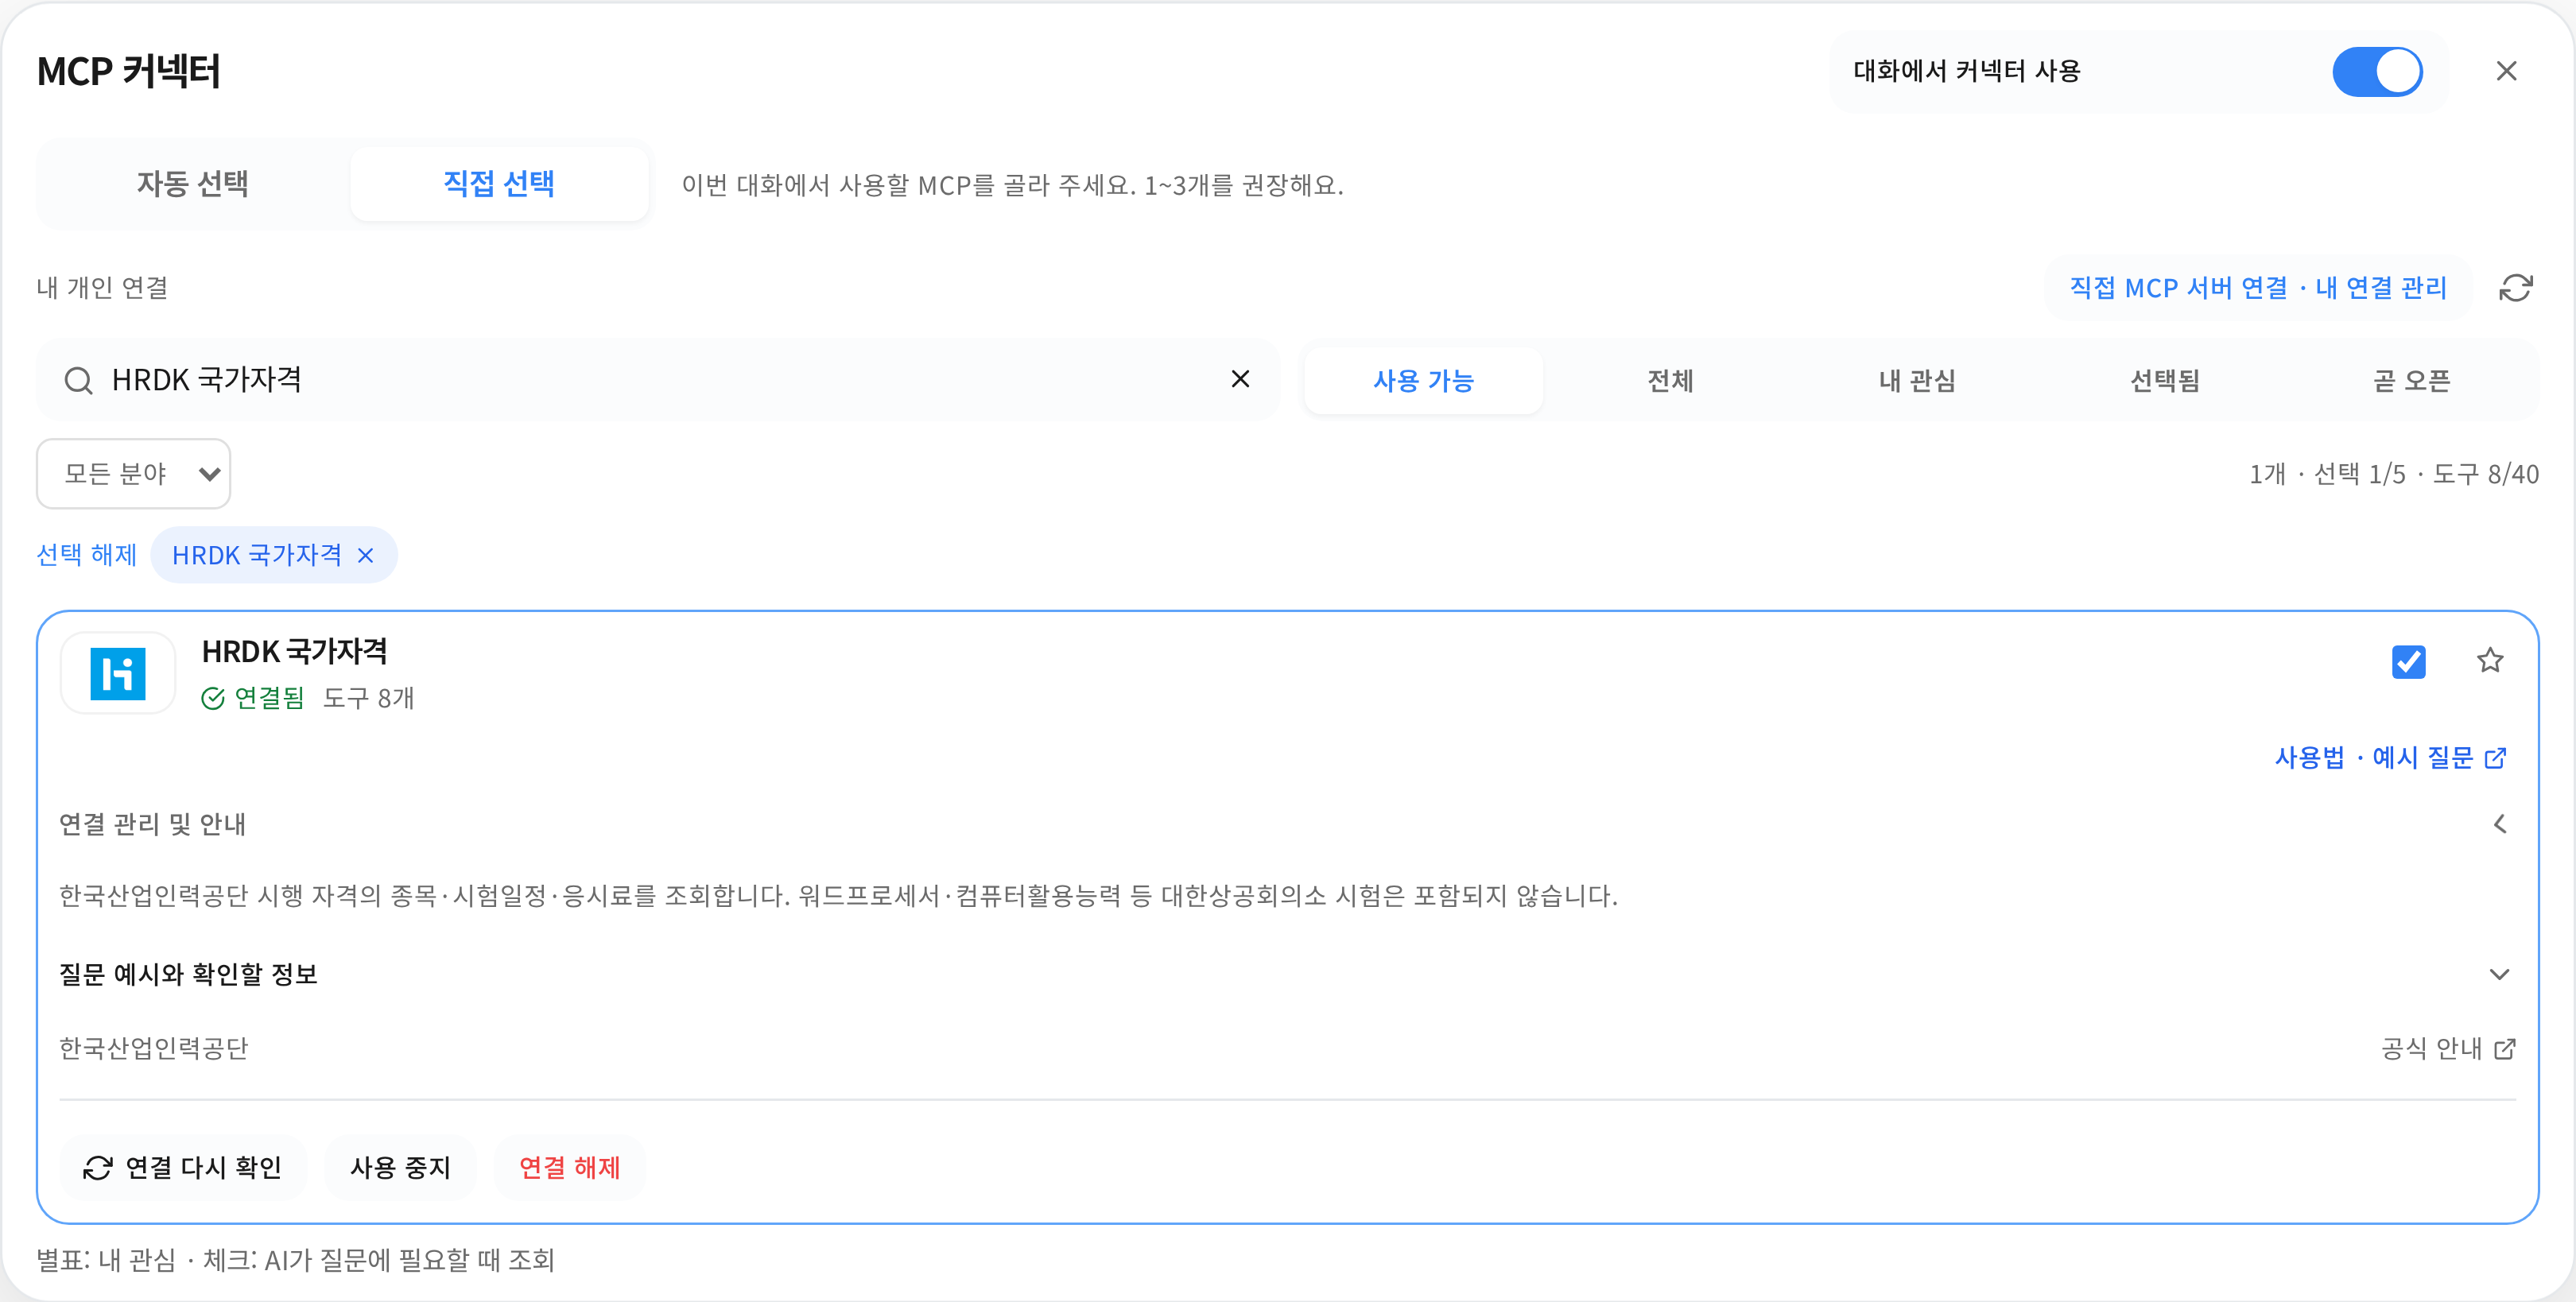Image resolution: width=2576 pixels, height=1302 pixels.
Task: Show the 전체 filter tab
Action: pyautogui.click(x=1670, y=381)
